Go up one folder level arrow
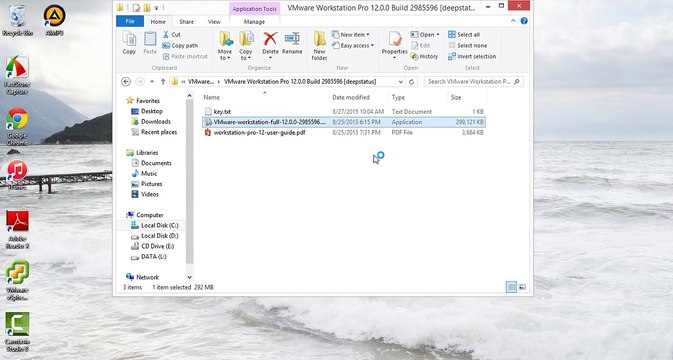The image size is (673, 360). point(163,82)
